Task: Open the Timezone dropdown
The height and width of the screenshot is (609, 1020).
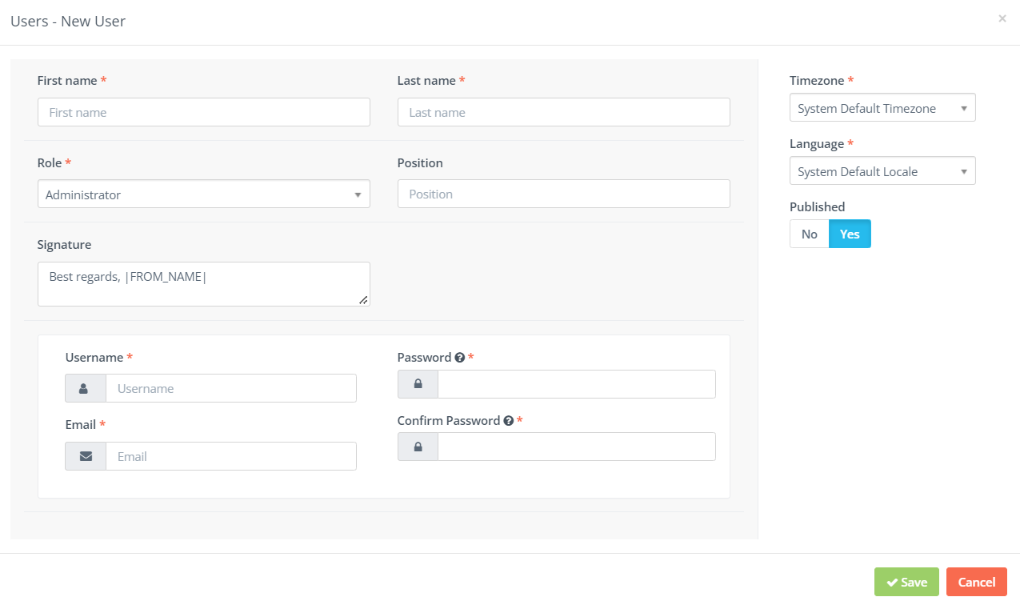Action: click(882, 108)
